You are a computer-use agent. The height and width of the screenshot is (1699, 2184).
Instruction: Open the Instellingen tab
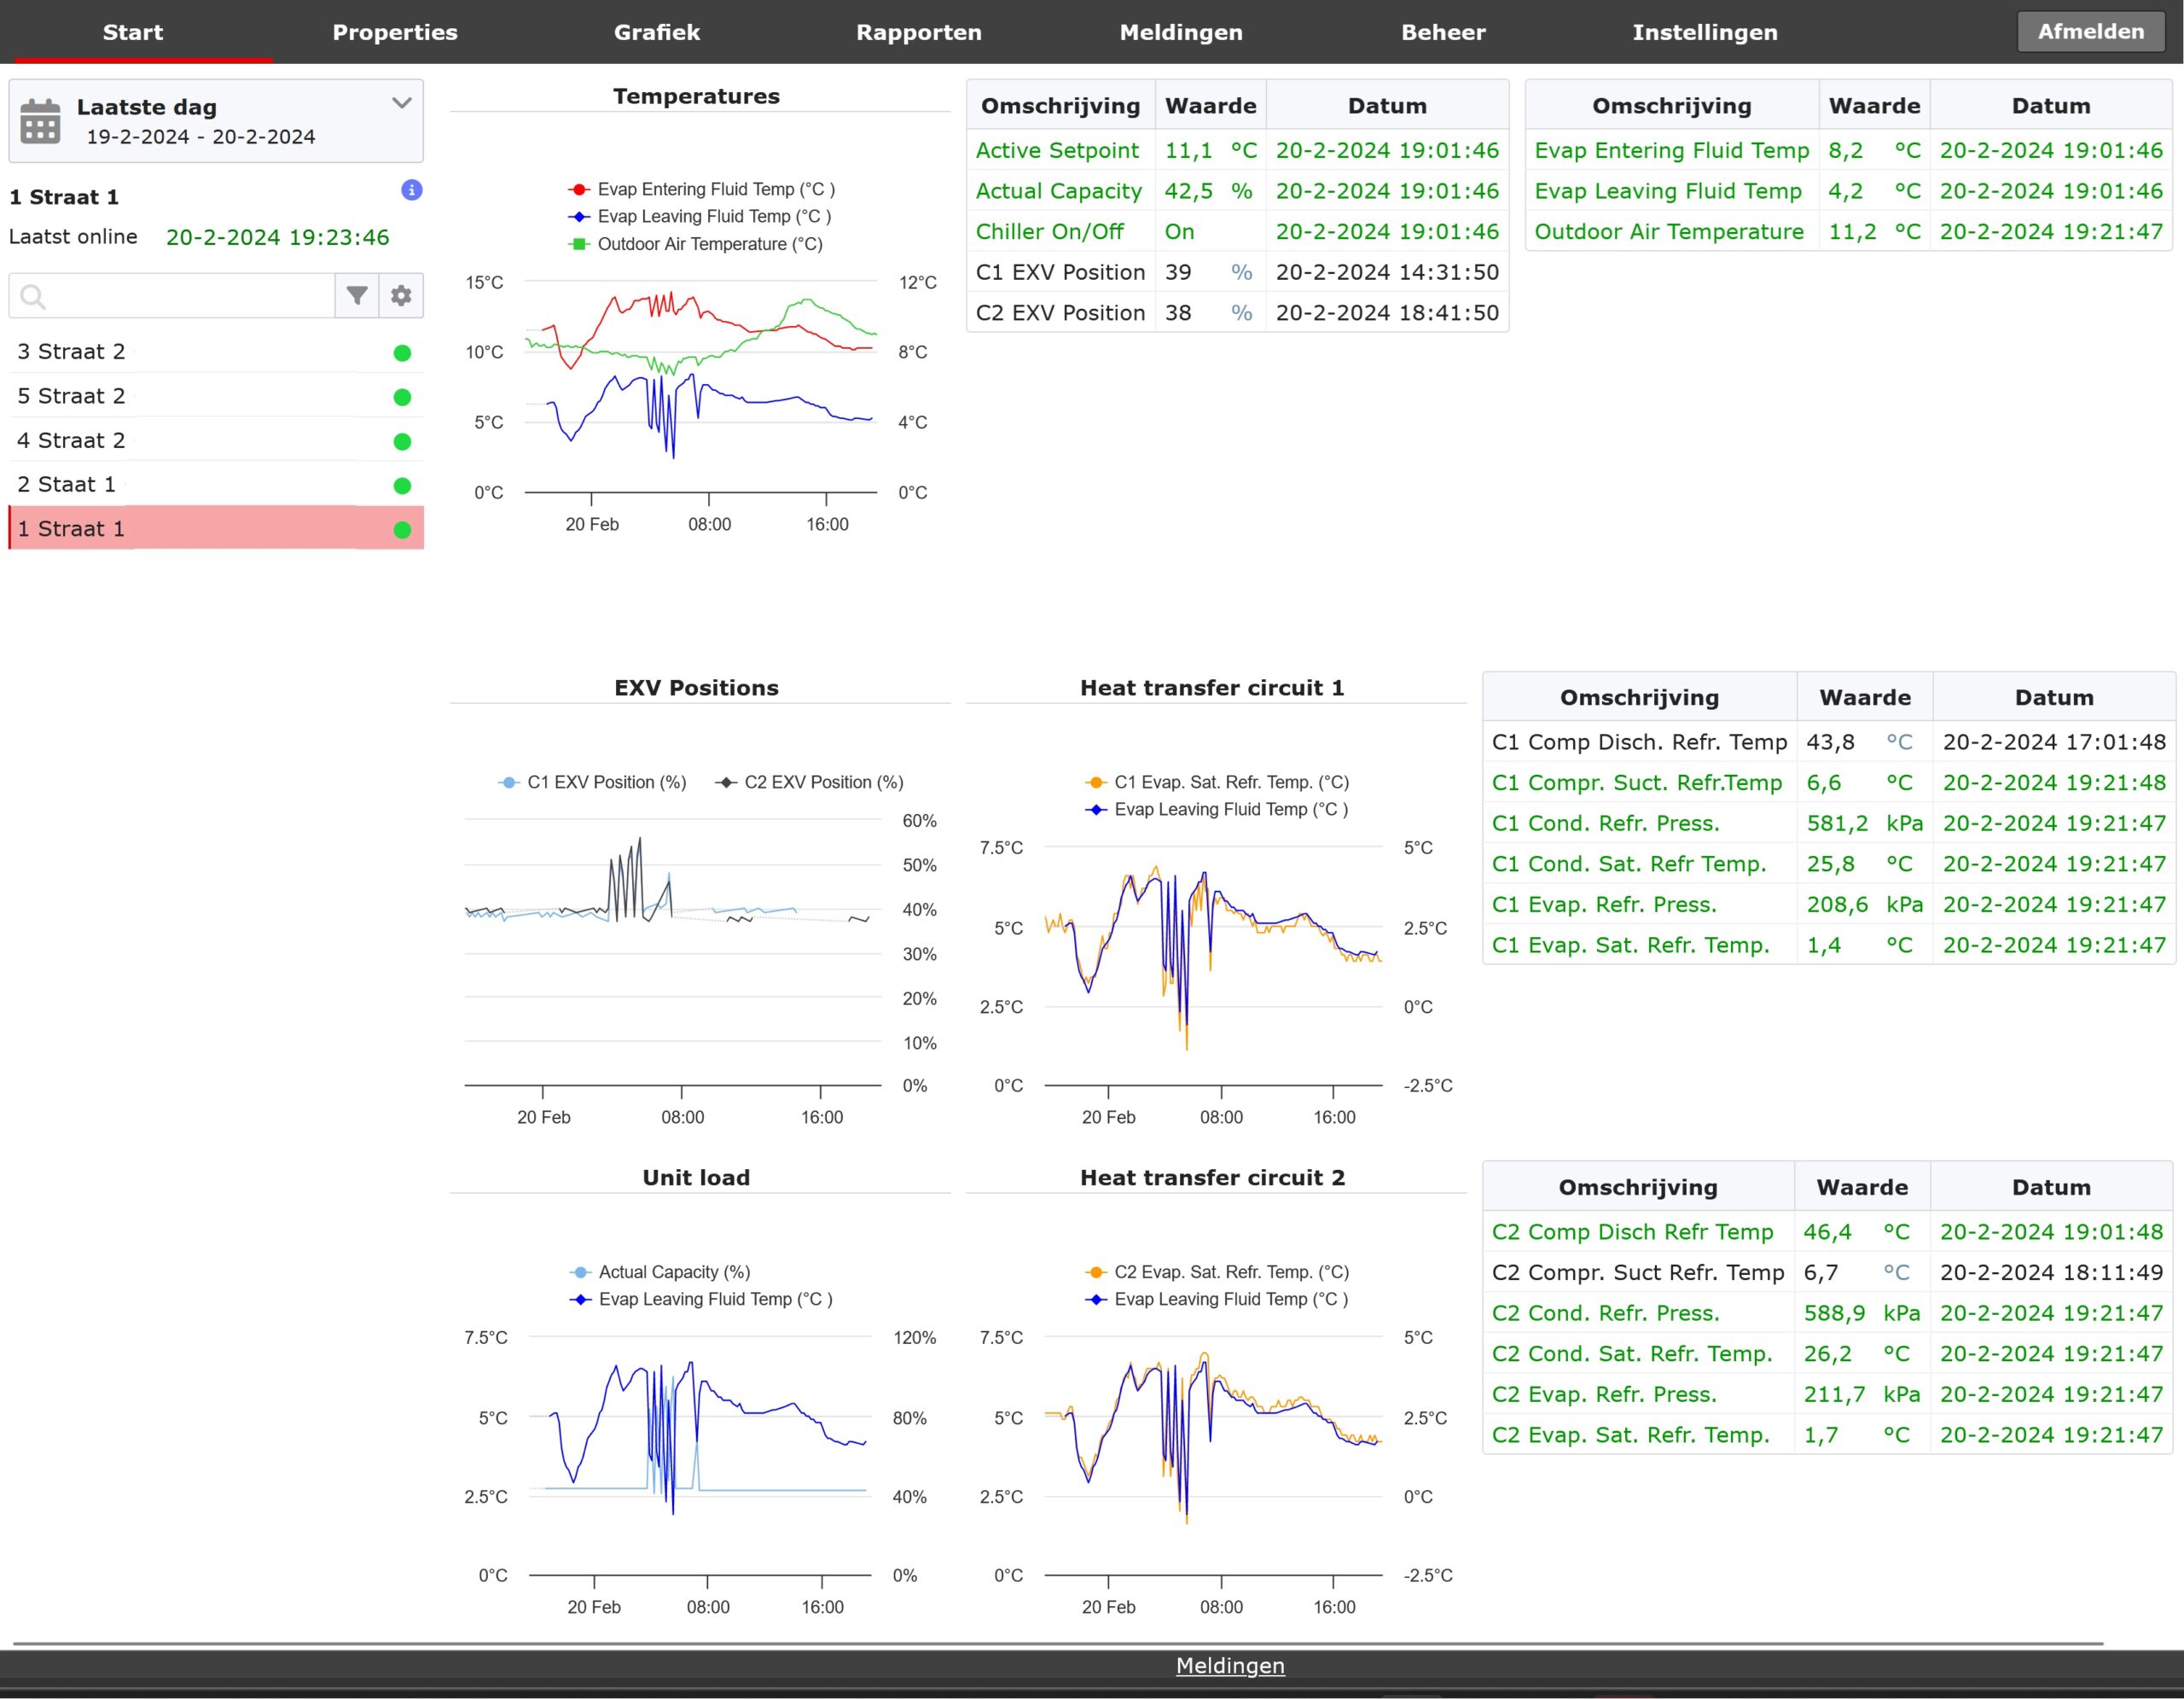pos(1704,32)
